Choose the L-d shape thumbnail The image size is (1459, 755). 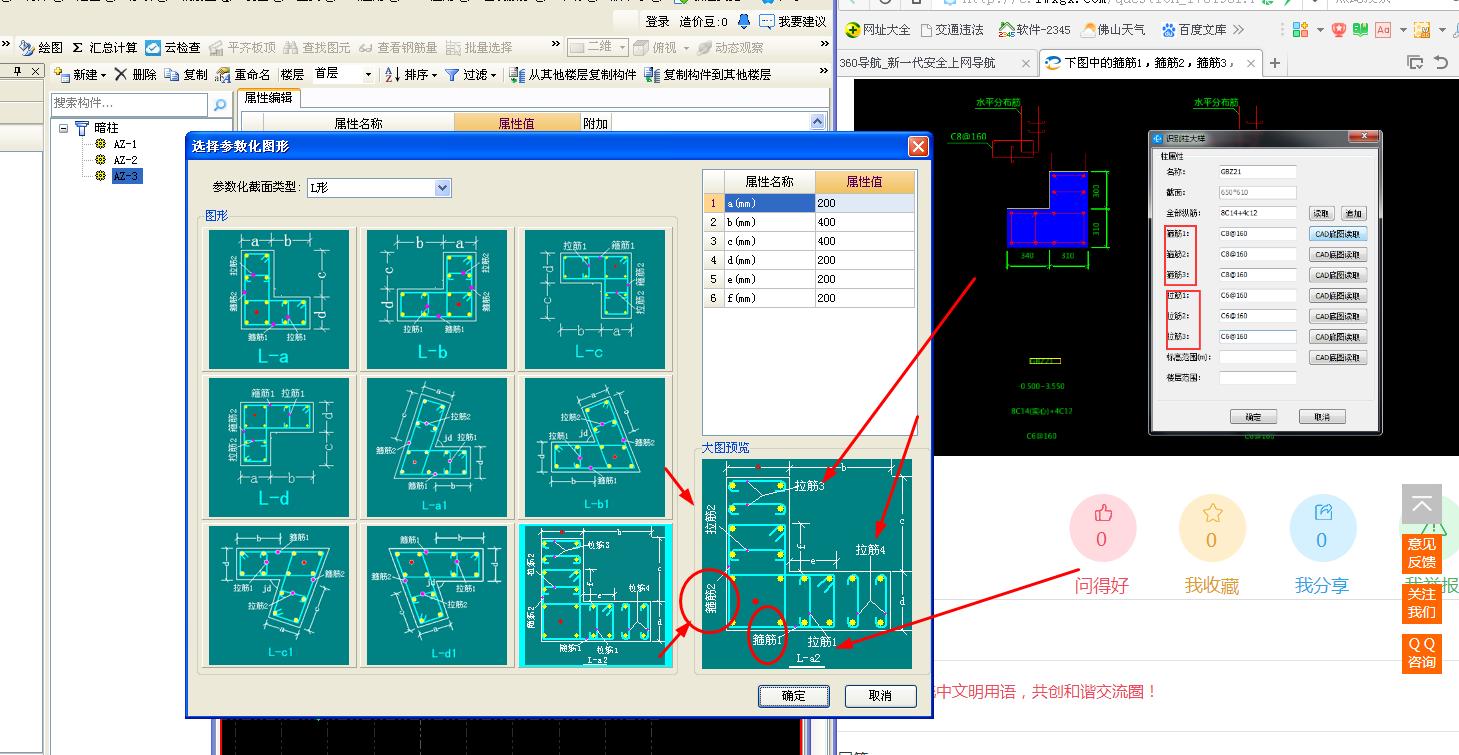(x=279, y=447)
